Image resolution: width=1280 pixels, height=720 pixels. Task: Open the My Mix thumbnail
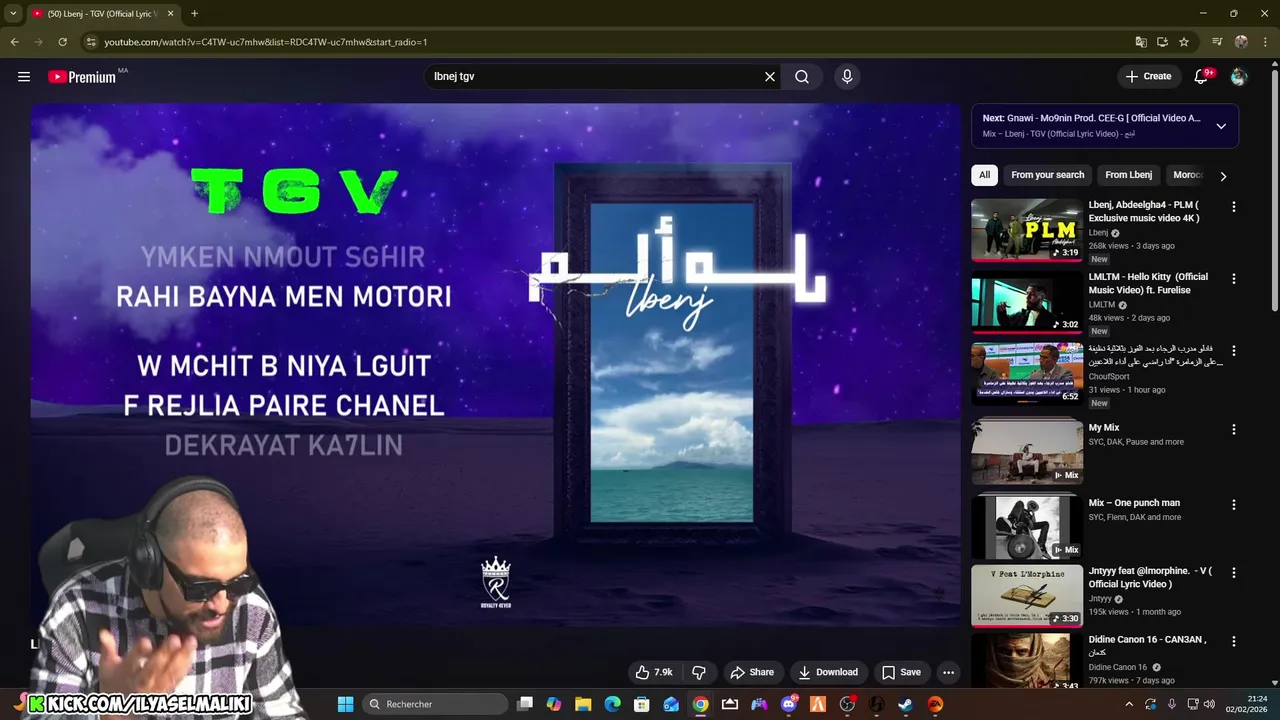point(1027,453)
